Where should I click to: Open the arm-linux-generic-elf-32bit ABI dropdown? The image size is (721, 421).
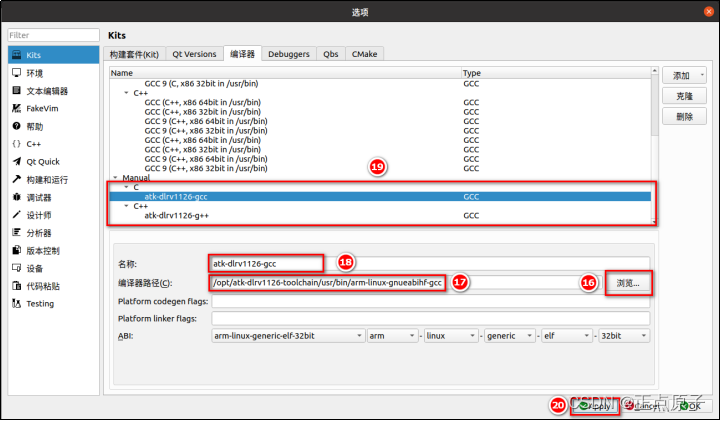(288, 336)
